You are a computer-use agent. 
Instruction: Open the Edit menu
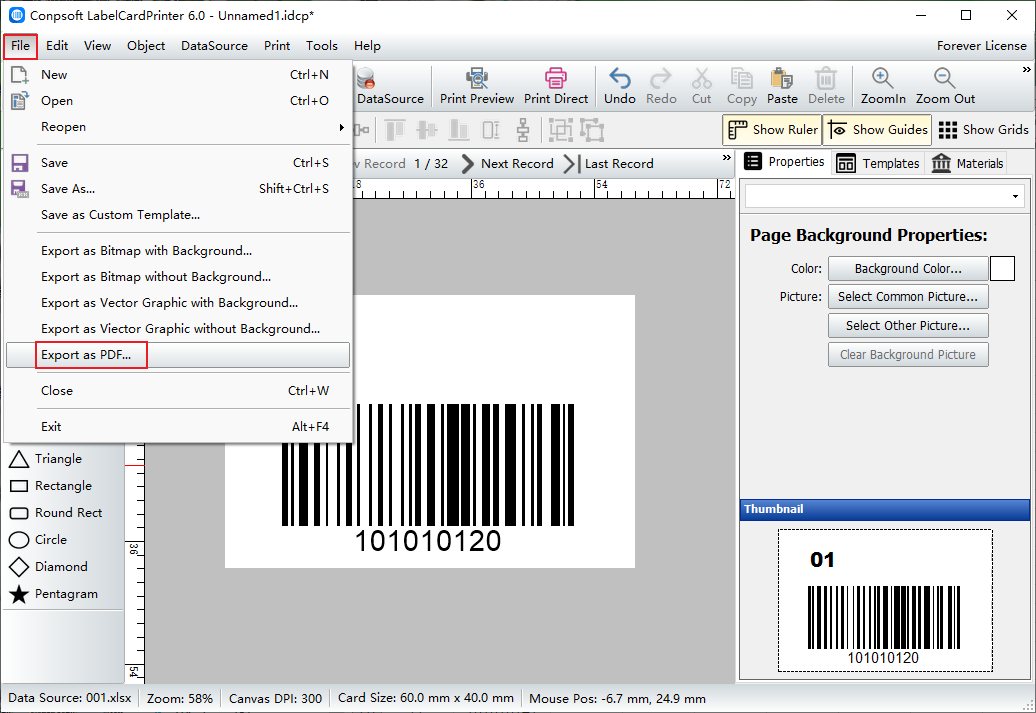point(57,46)
